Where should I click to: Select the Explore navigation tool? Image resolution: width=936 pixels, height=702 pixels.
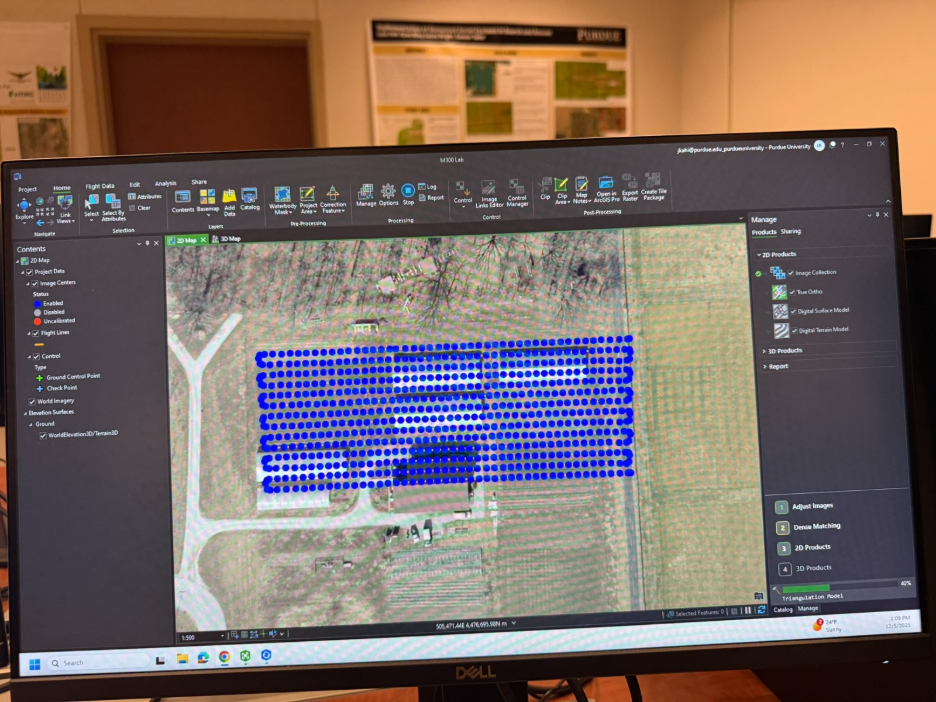(24, 209)
